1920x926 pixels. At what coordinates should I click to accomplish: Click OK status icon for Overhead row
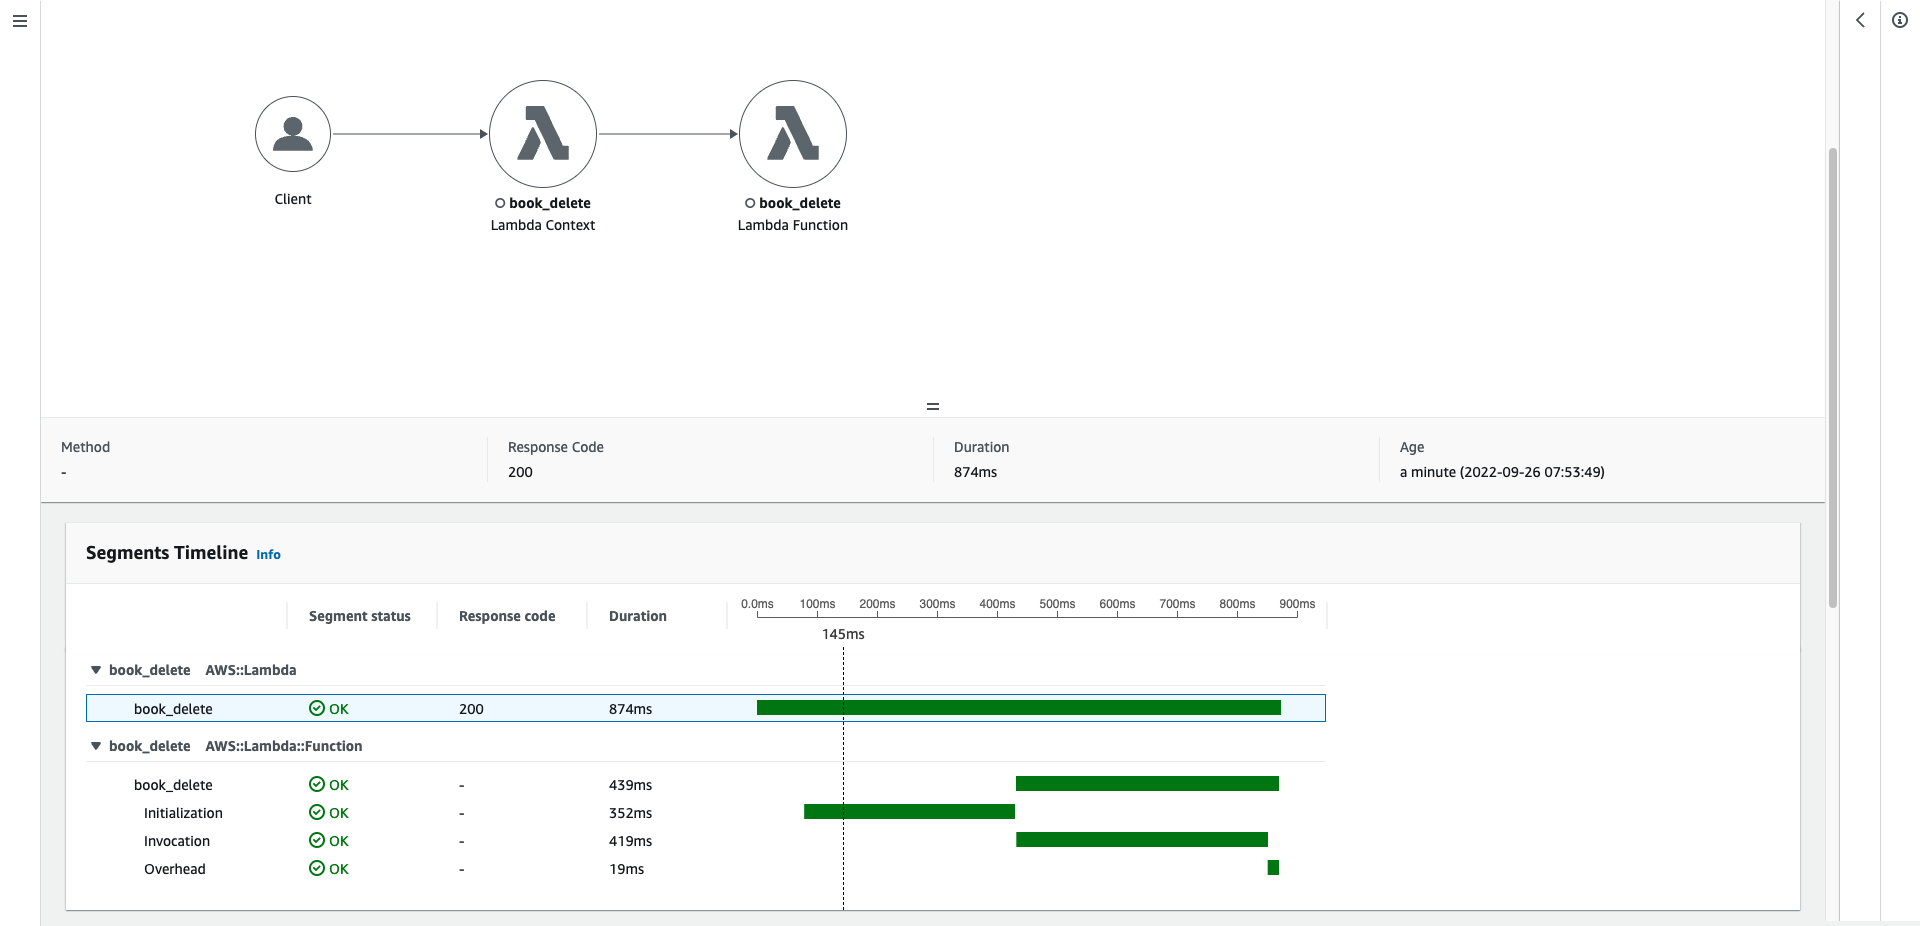317,869
